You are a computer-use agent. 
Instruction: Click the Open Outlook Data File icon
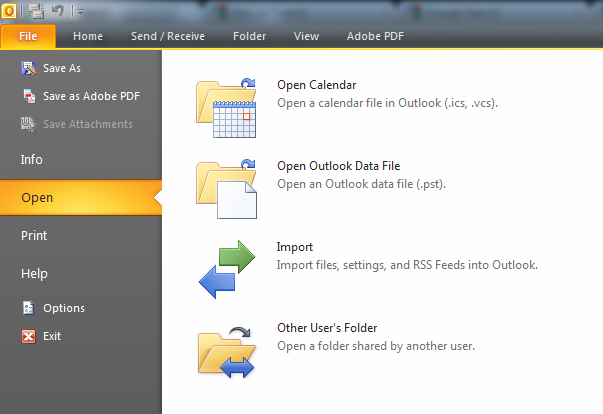[226, 189]
